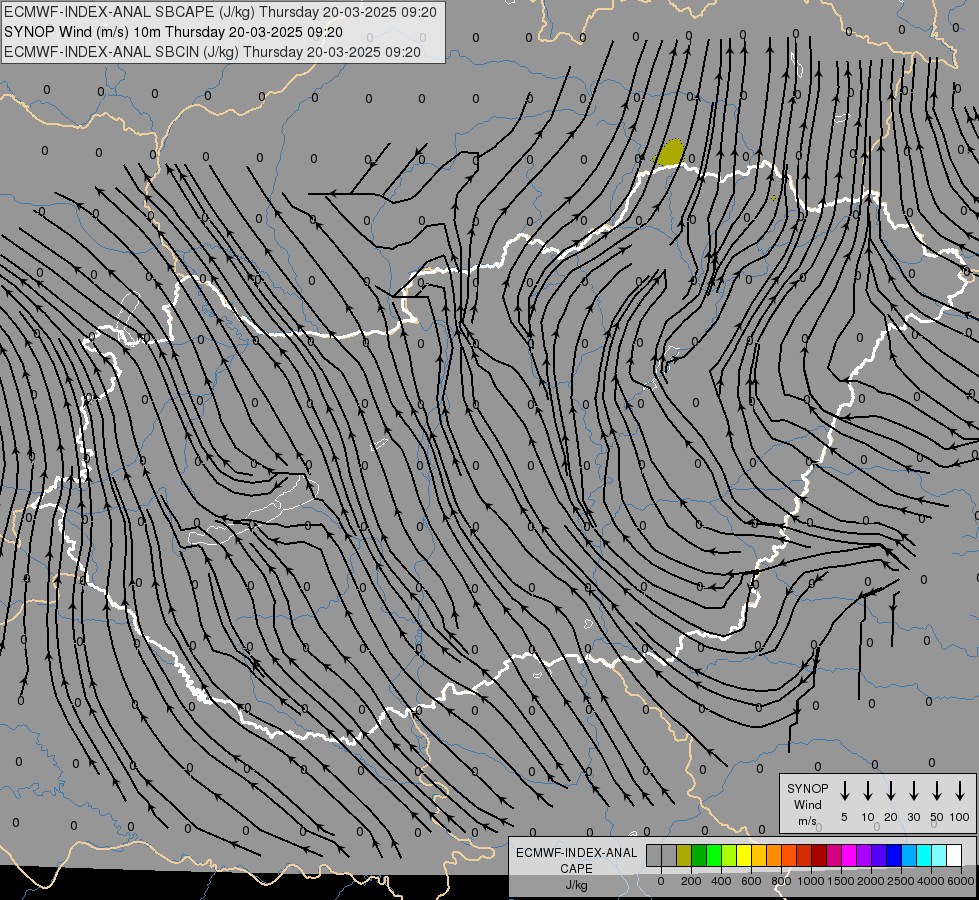This screenshot has height=900, width=979.
Task: Click 'ECMWF-INDEX-ANAL' label in CAPE legend
Action: pyautogui.click(x=576, y=853)
